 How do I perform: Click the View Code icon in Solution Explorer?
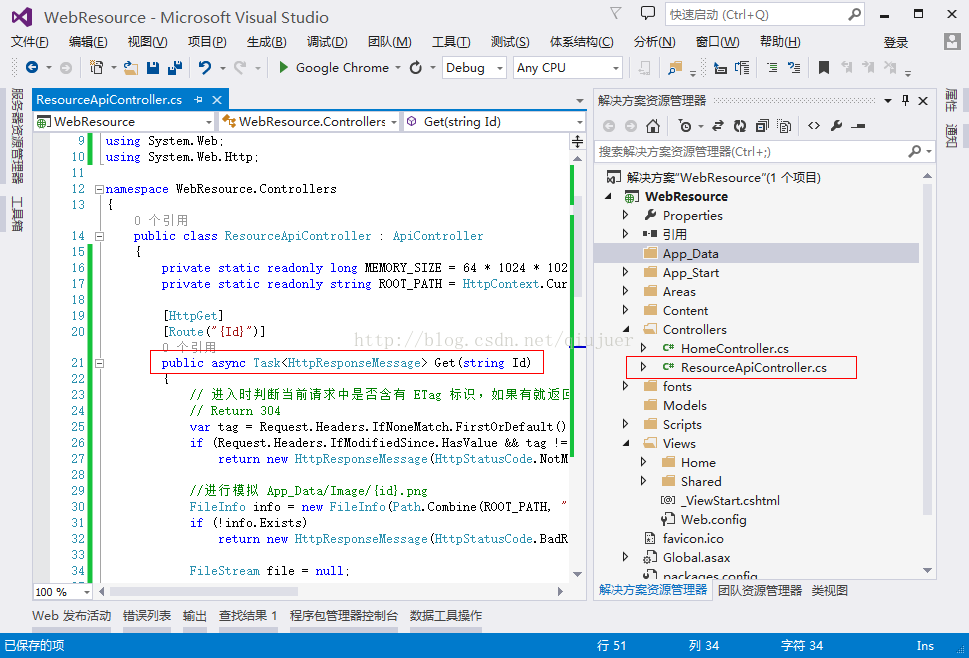[x=813, y=126]
